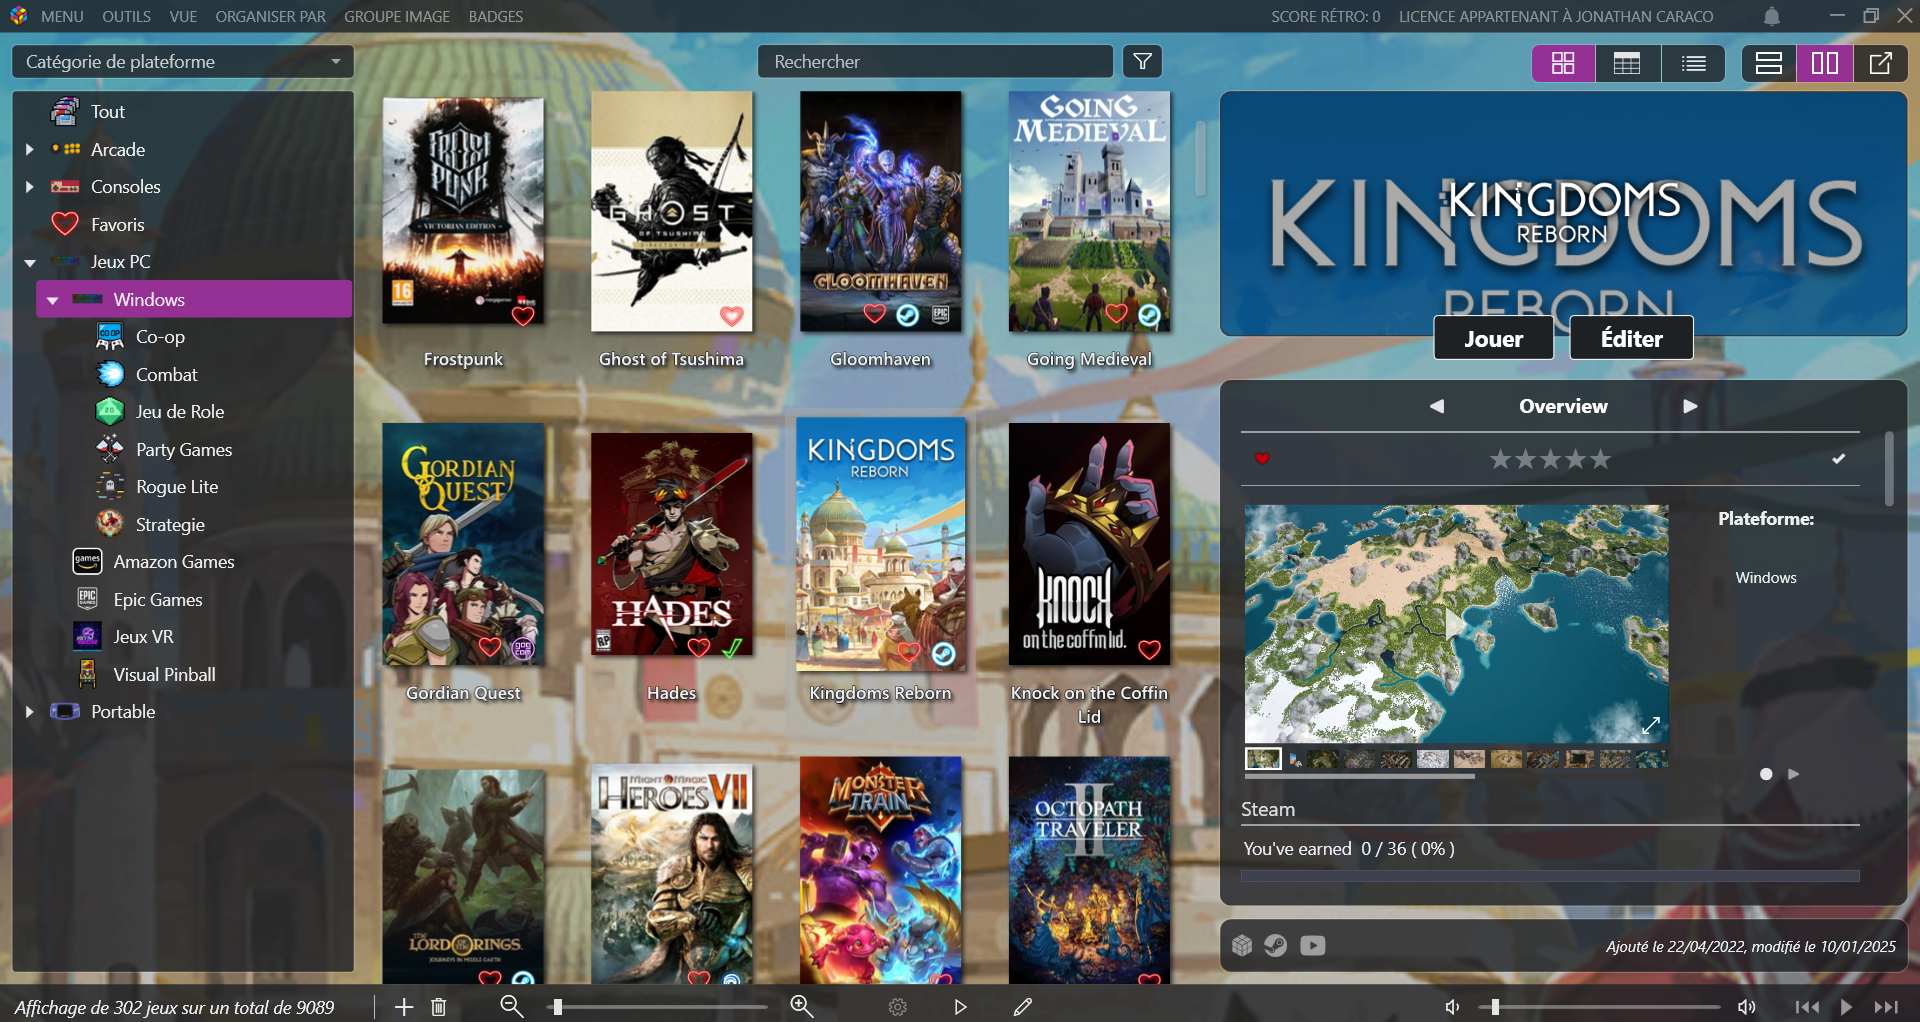The image size is (1920, 1022).
Task: Show next details section after Overview
Action: [x=1690, y=406]
